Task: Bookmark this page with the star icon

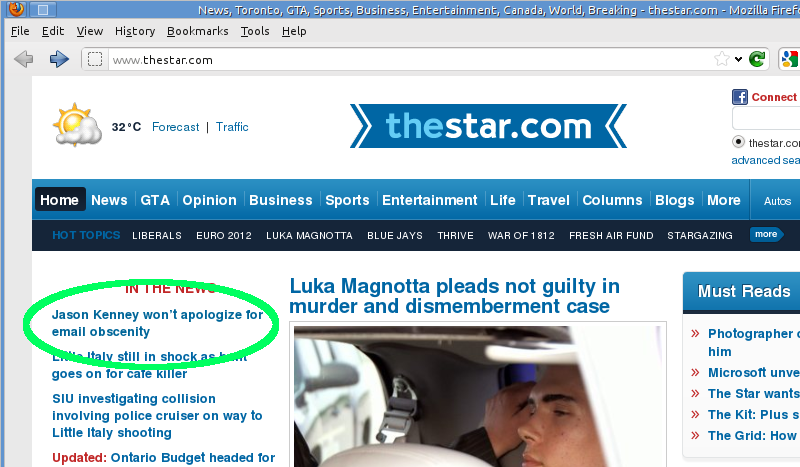Action: pyautogui.click(x=721, y=59)
